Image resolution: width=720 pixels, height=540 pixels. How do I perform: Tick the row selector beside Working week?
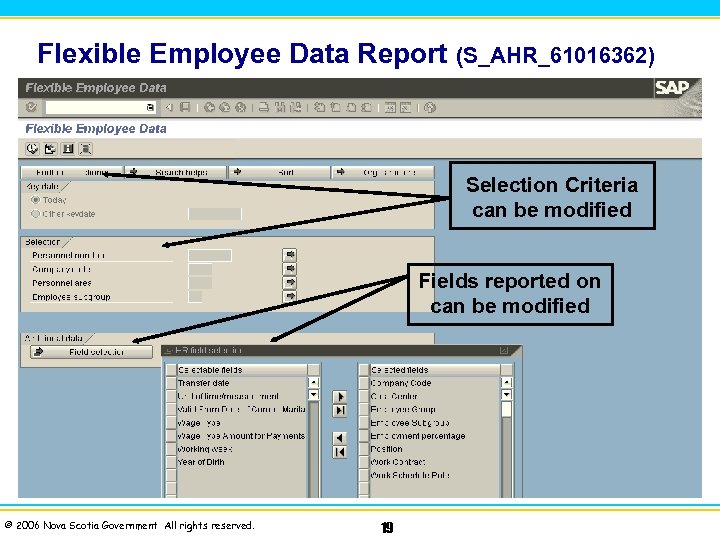pos(171,449)
